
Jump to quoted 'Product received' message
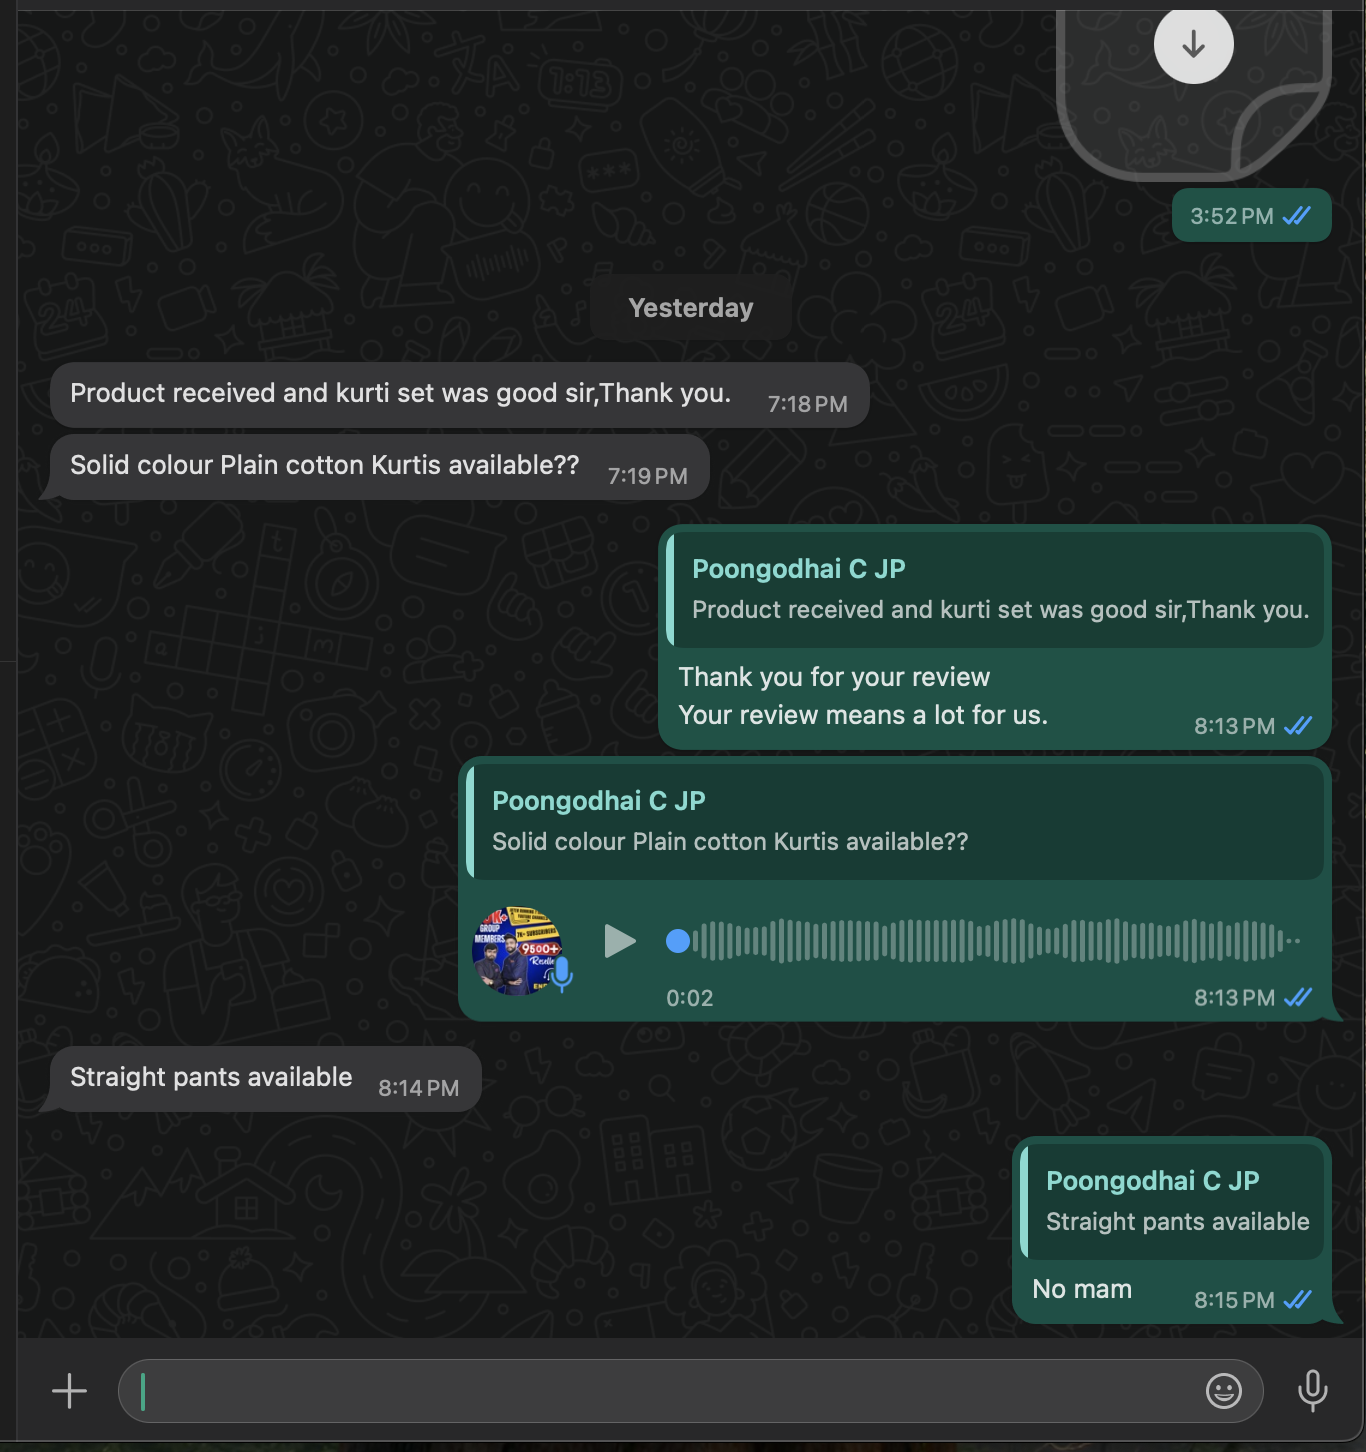[995, 589]
